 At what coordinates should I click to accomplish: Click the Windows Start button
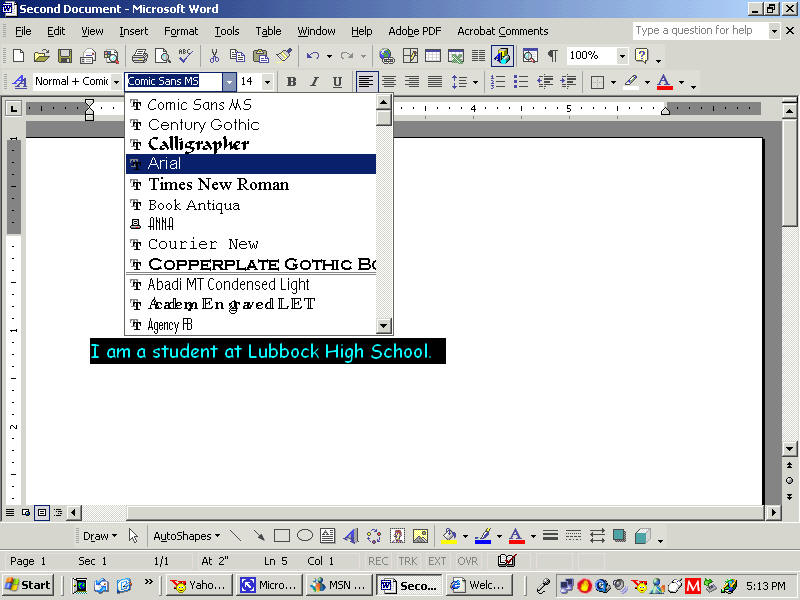(x=28, y=585)
